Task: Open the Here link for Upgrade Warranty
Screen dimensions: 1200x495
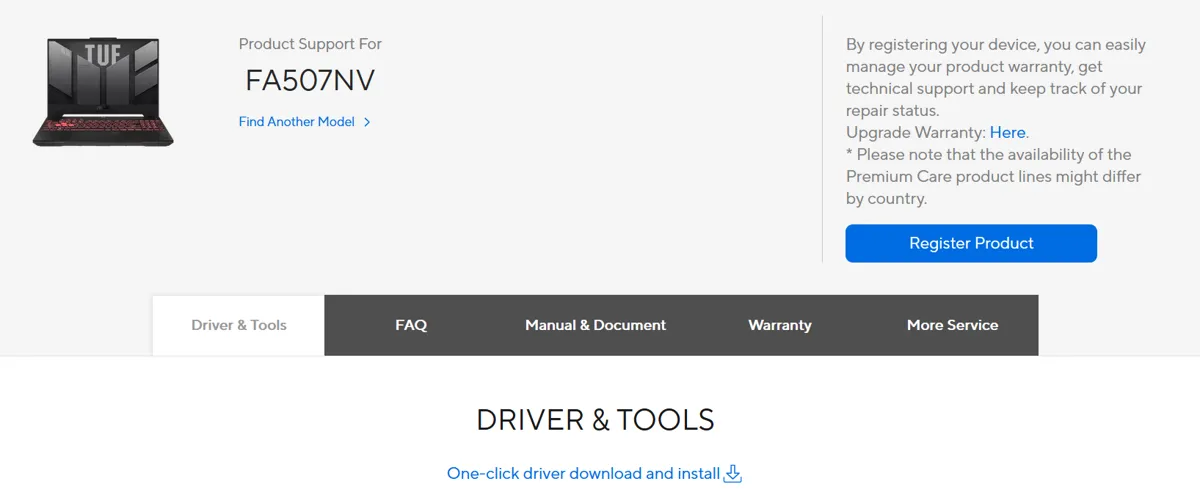Action: pyautogui.click(x=1007, y=132)
